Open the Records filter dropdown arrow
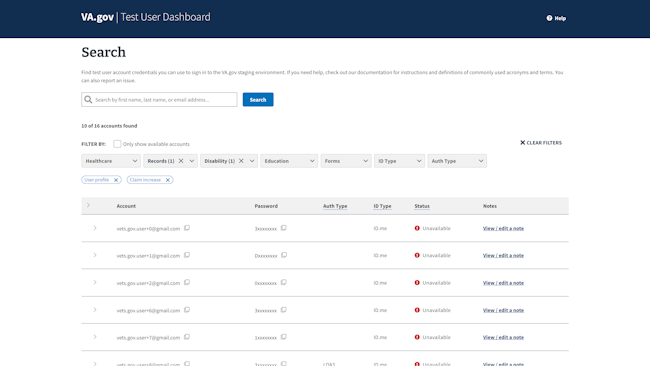 [x=192, y=161]
